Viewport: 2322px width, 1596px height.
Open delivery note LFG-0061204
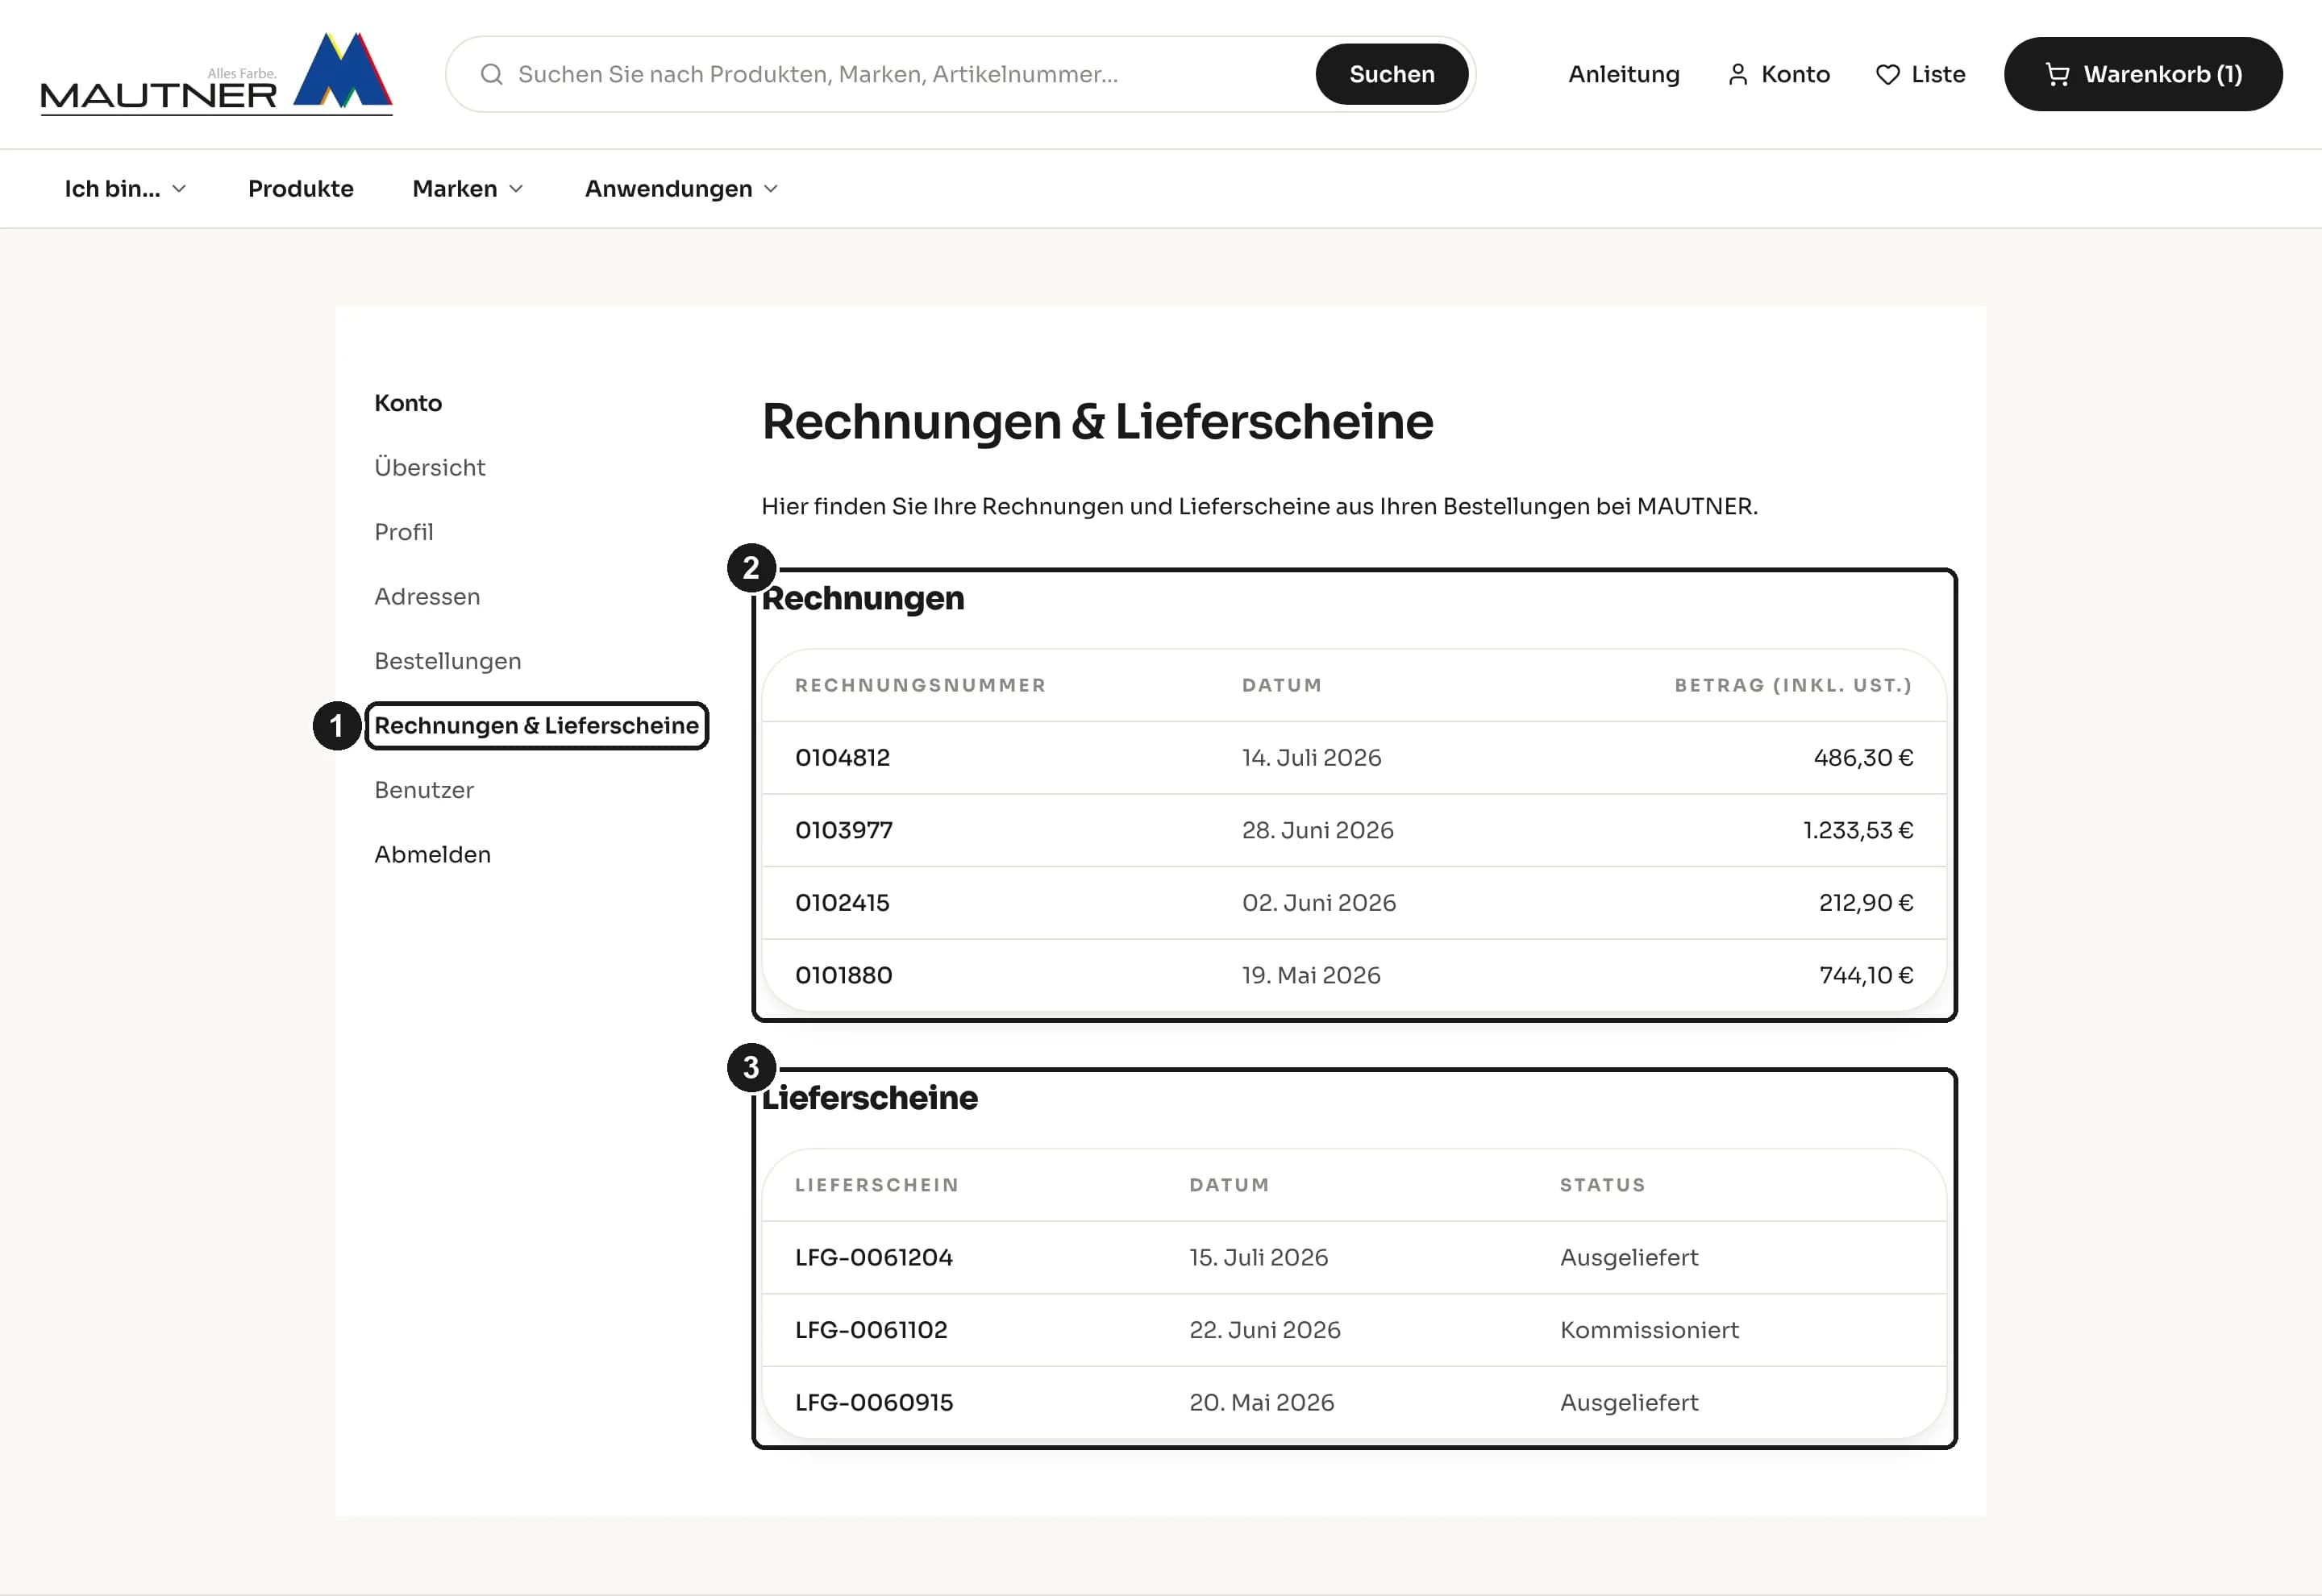[x=873, y=1257]
